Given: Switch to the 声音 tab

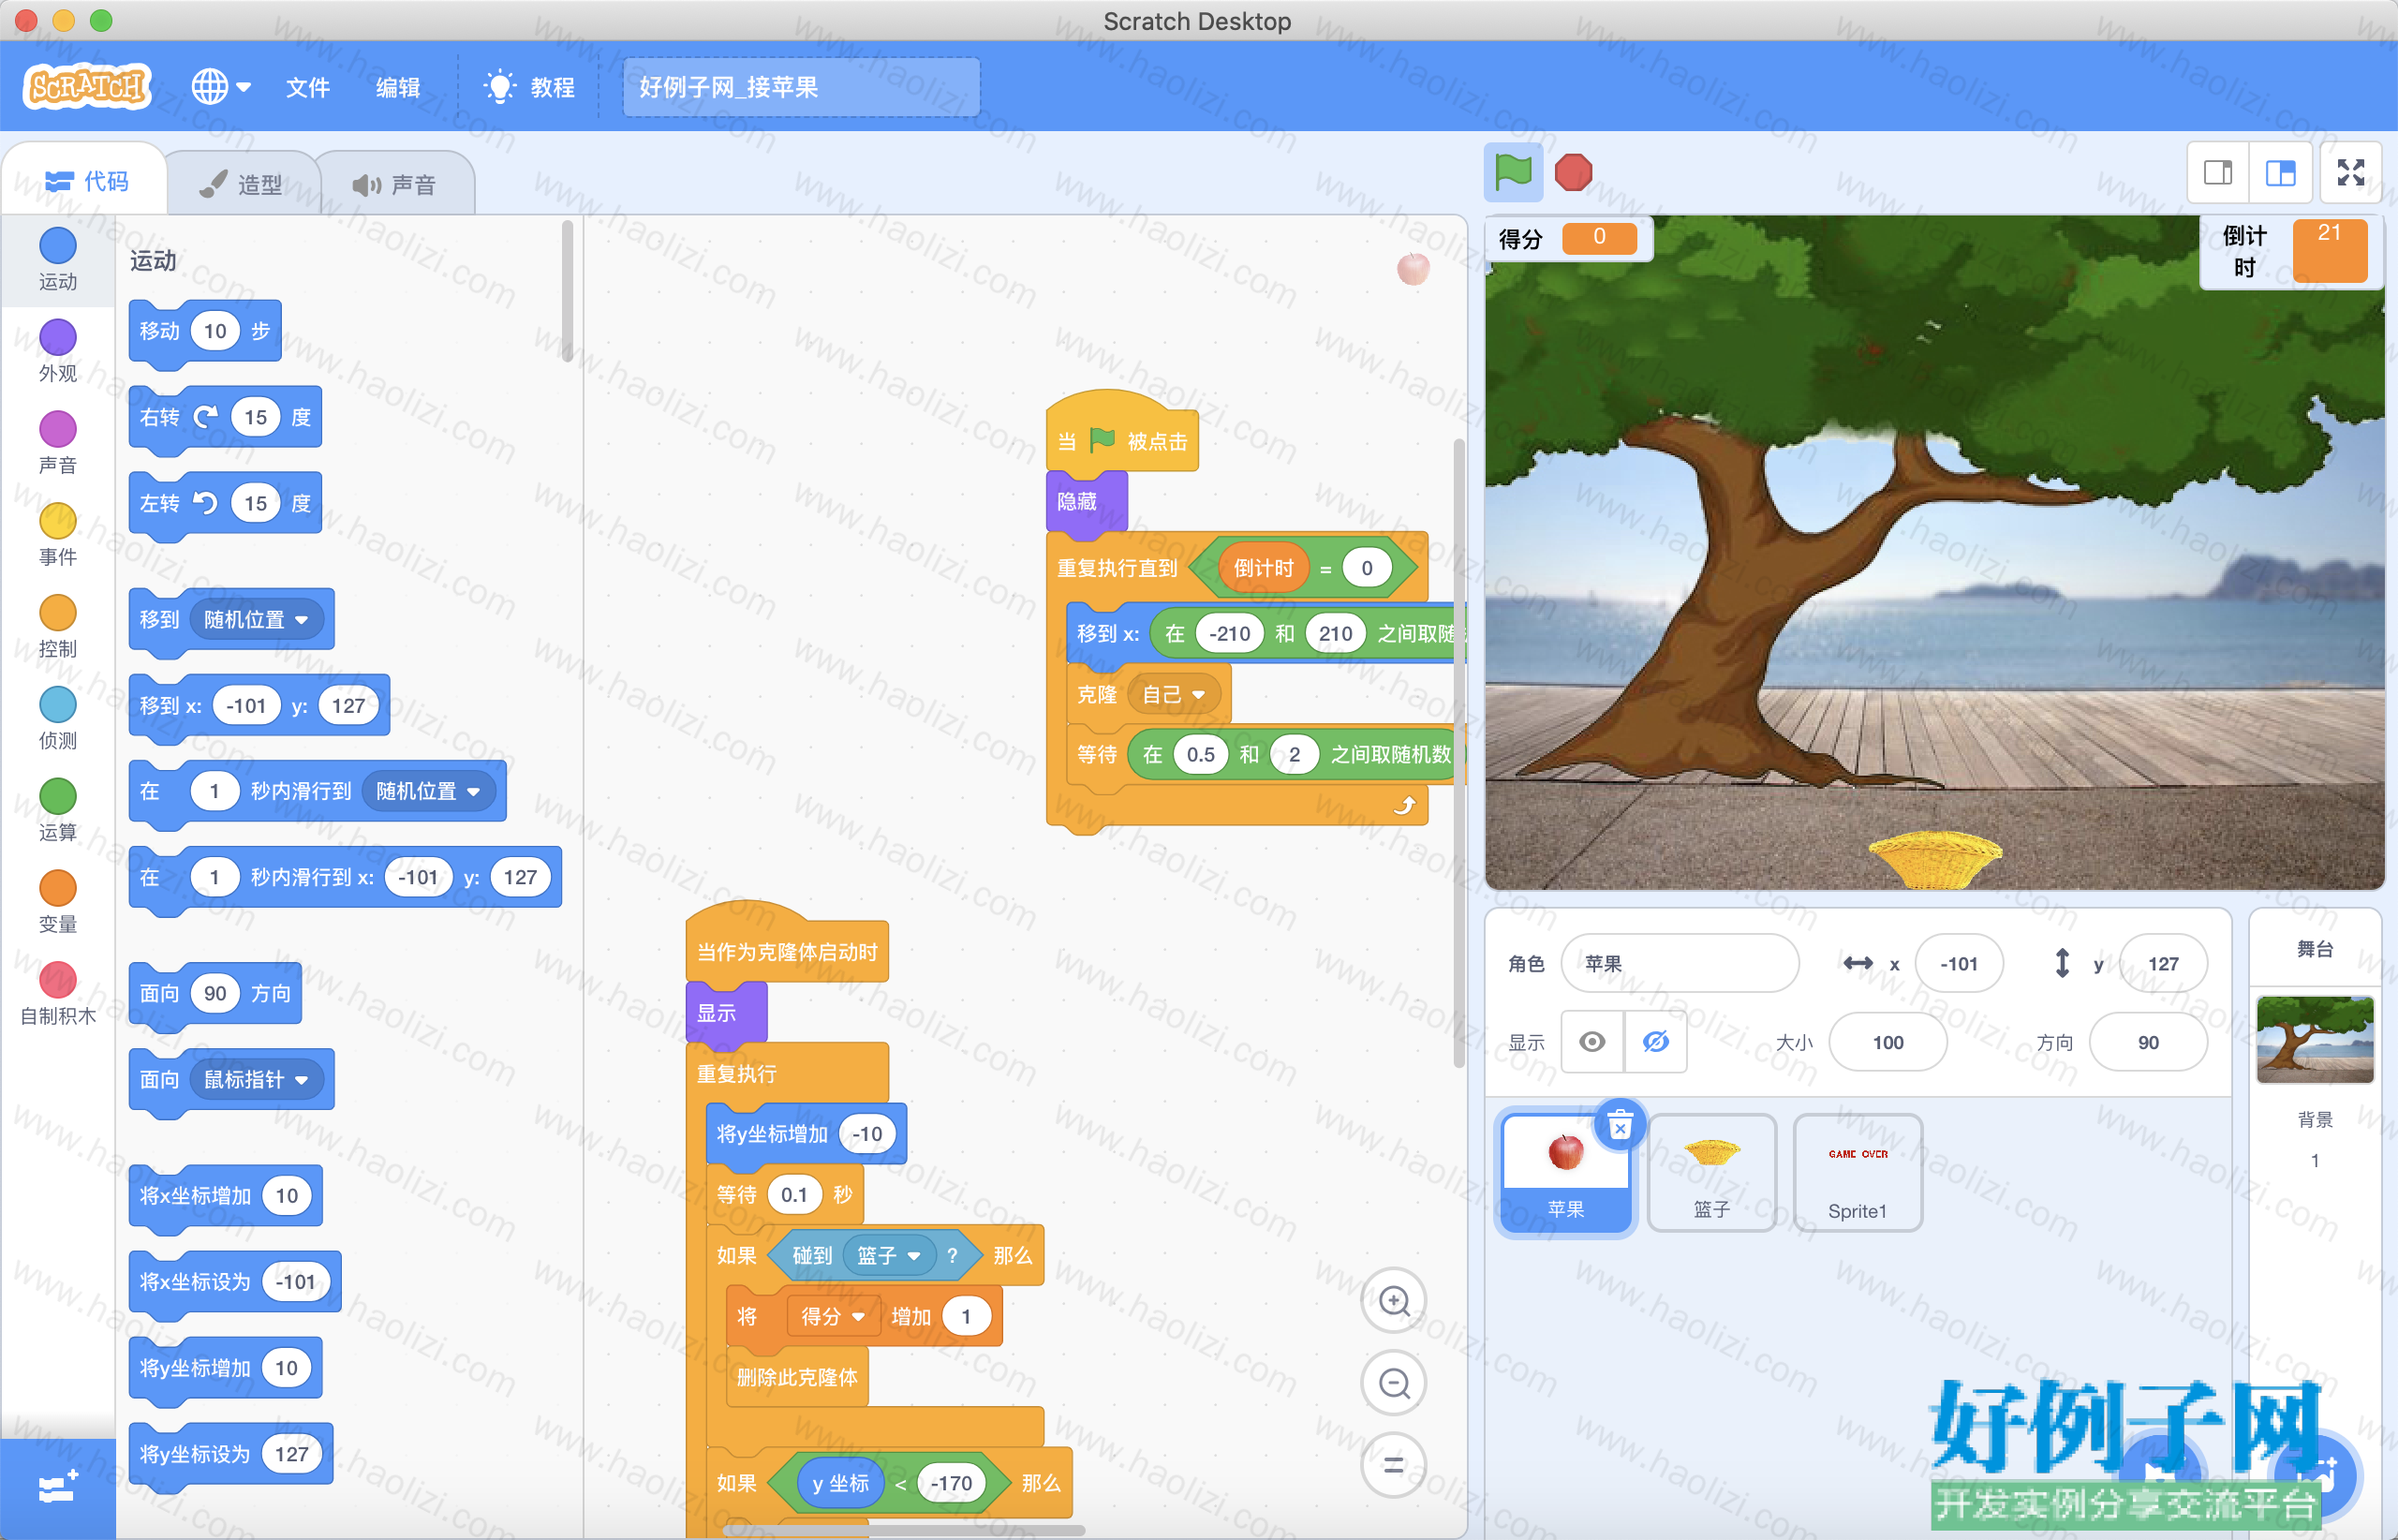Looking at the screenshot, I should tap(395, 184).
